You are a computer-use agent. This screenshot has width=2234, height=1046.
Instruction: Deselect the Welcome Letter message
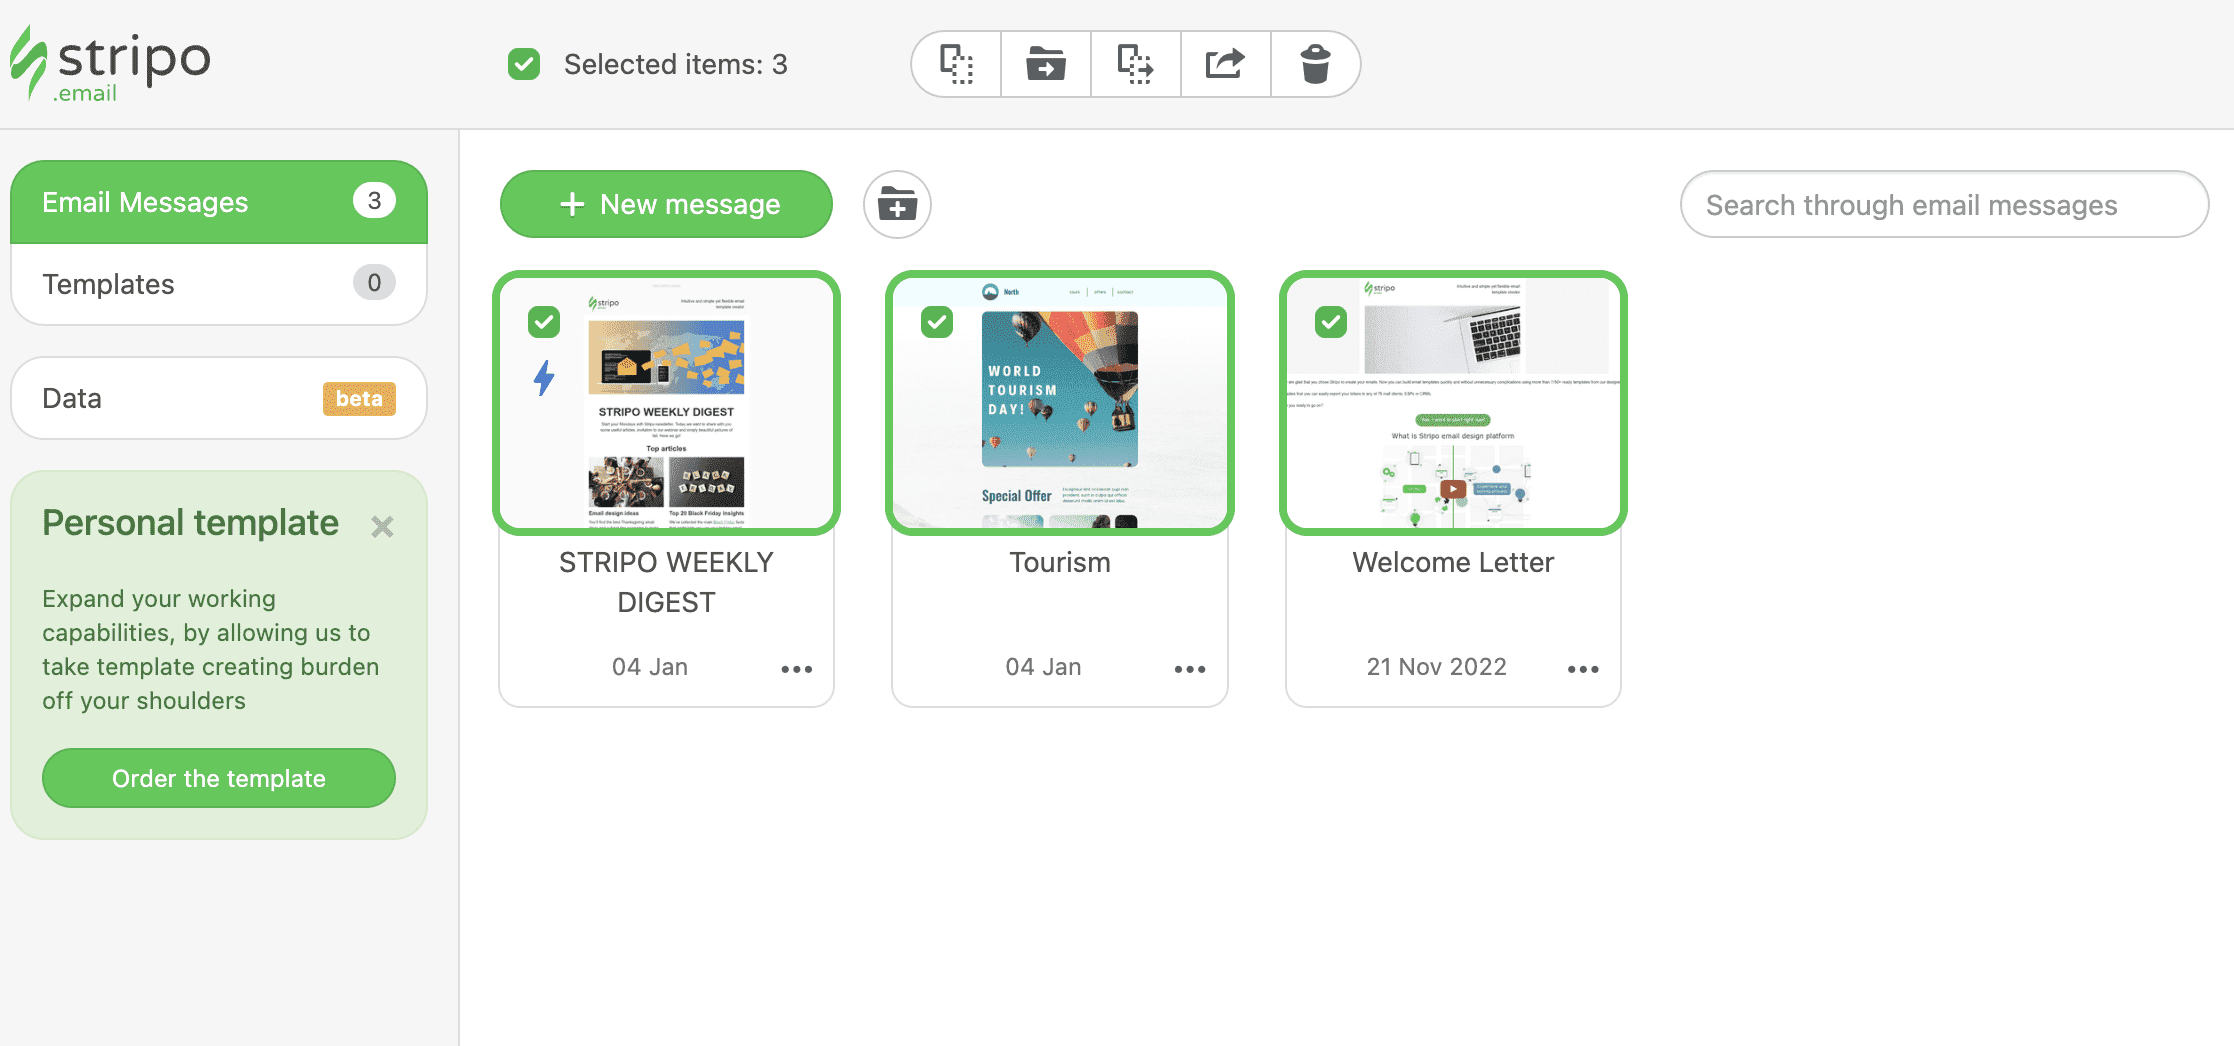[x=1329, y=322]
